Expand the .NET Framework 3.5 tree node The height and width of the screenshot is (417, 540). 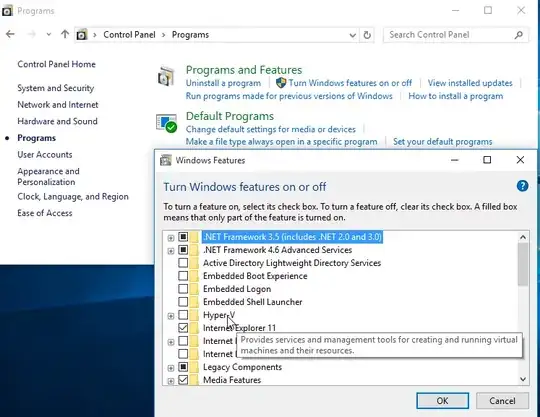[170, 238]
